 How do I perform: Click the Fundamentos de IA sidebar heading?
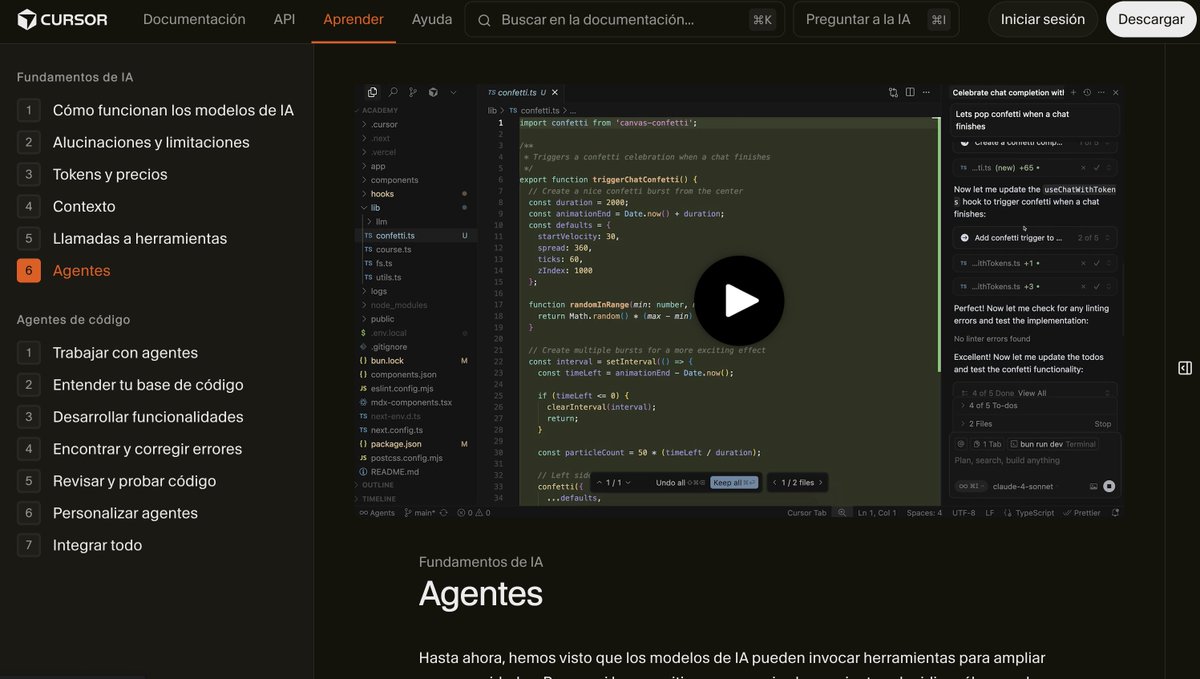[75, 77]
